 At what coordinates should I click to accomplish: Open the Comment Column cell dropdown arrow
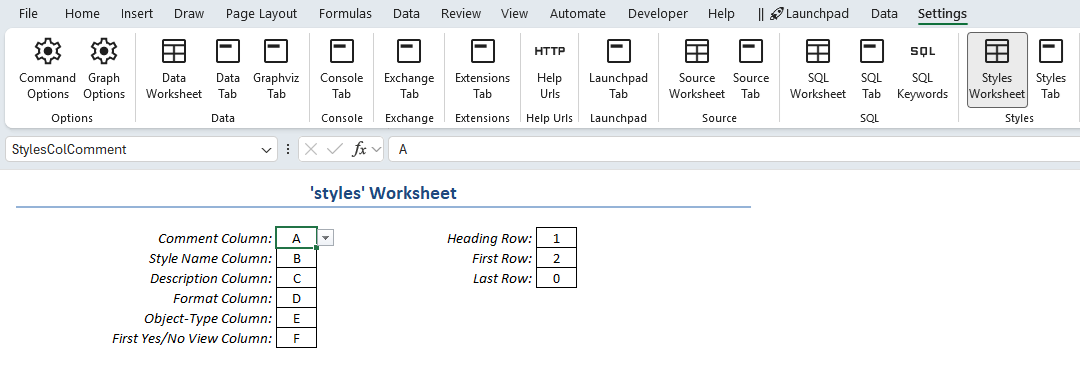tap(326, 238)
